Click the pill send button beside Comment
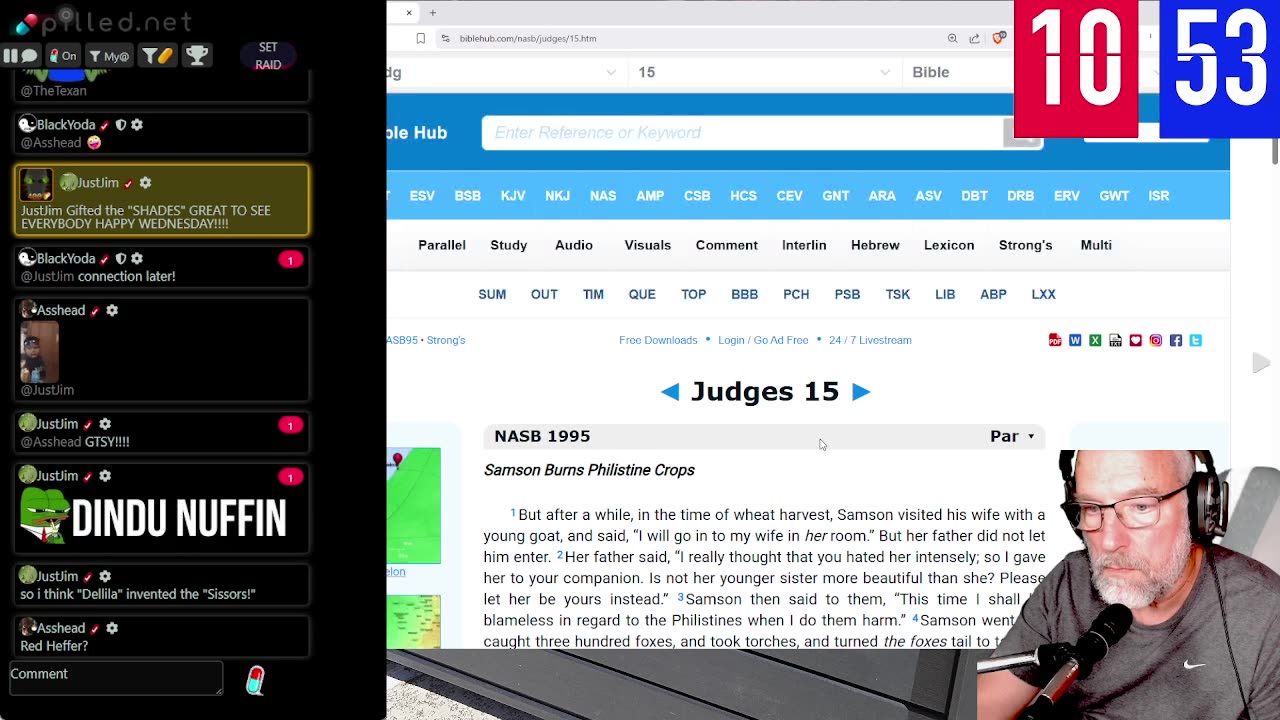1280x720 pixels. pos(256,681)
